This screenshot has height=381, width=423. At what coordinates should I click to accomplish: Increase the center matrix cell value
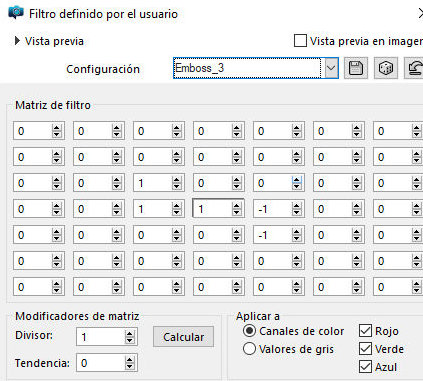point(236,206)
